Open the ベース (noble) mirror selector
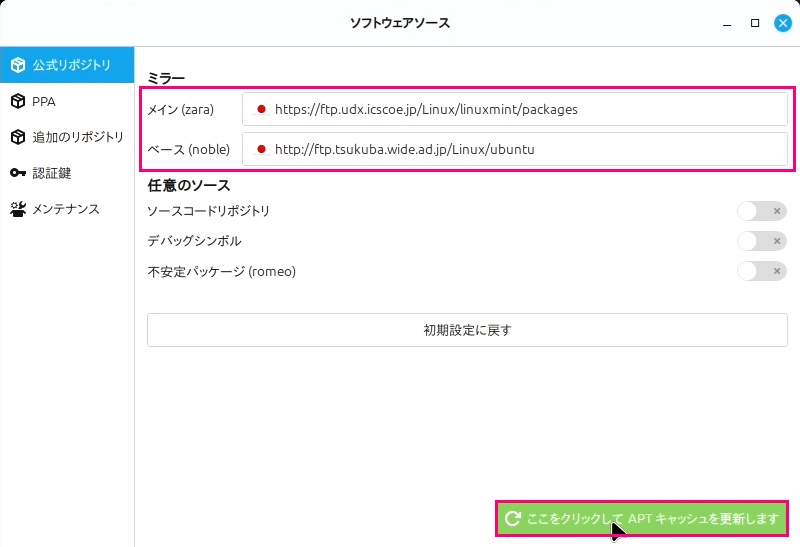800x547 pixels. pos(514,150)
